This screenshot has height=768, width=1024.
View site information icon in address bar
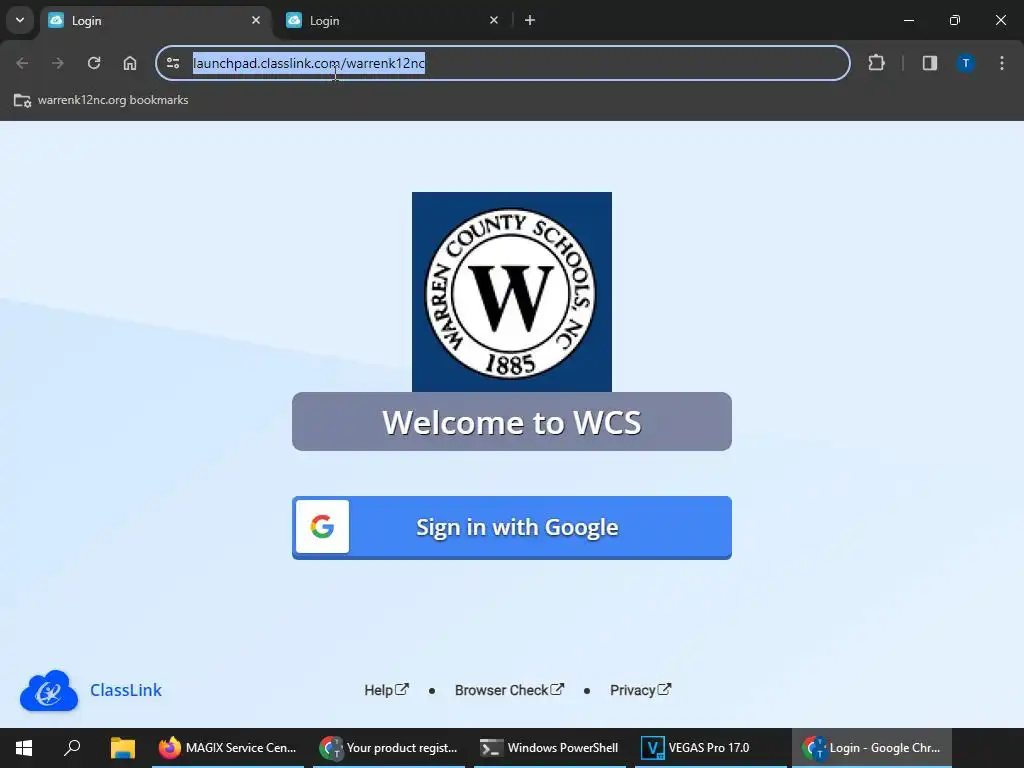(173, 63)
